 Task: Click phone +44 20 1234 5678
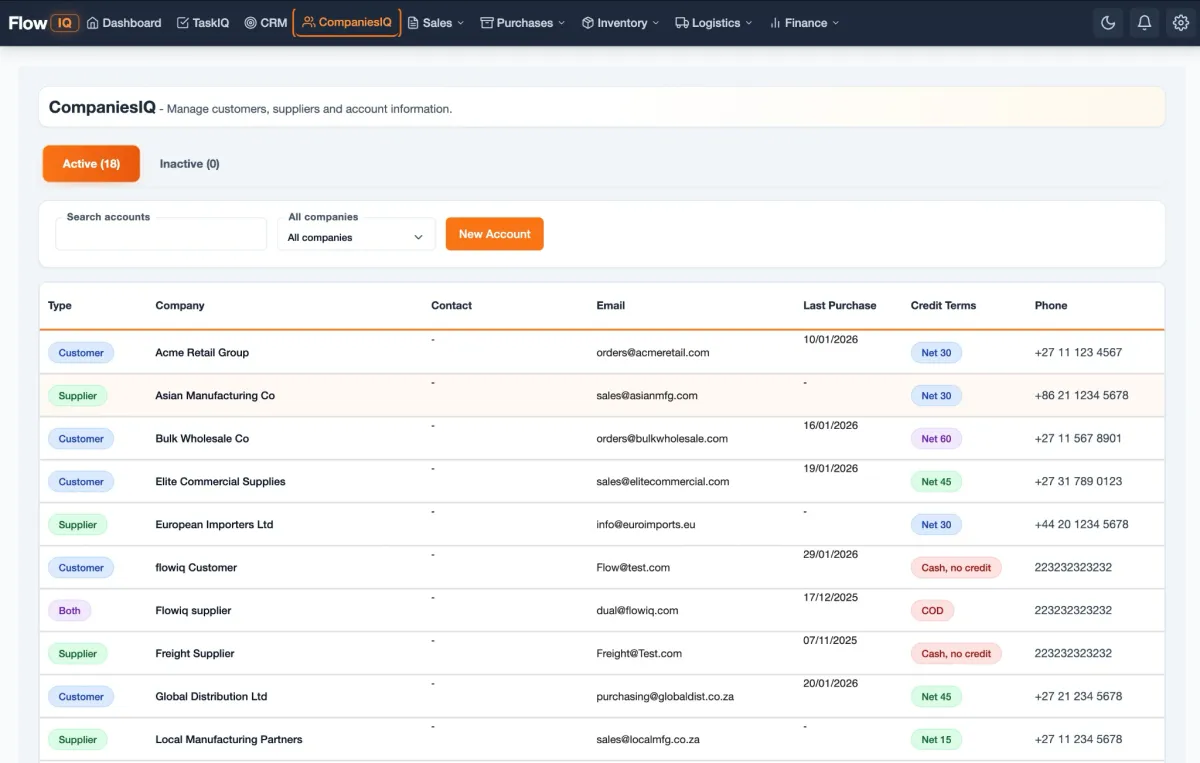[x=1081, y=525]
